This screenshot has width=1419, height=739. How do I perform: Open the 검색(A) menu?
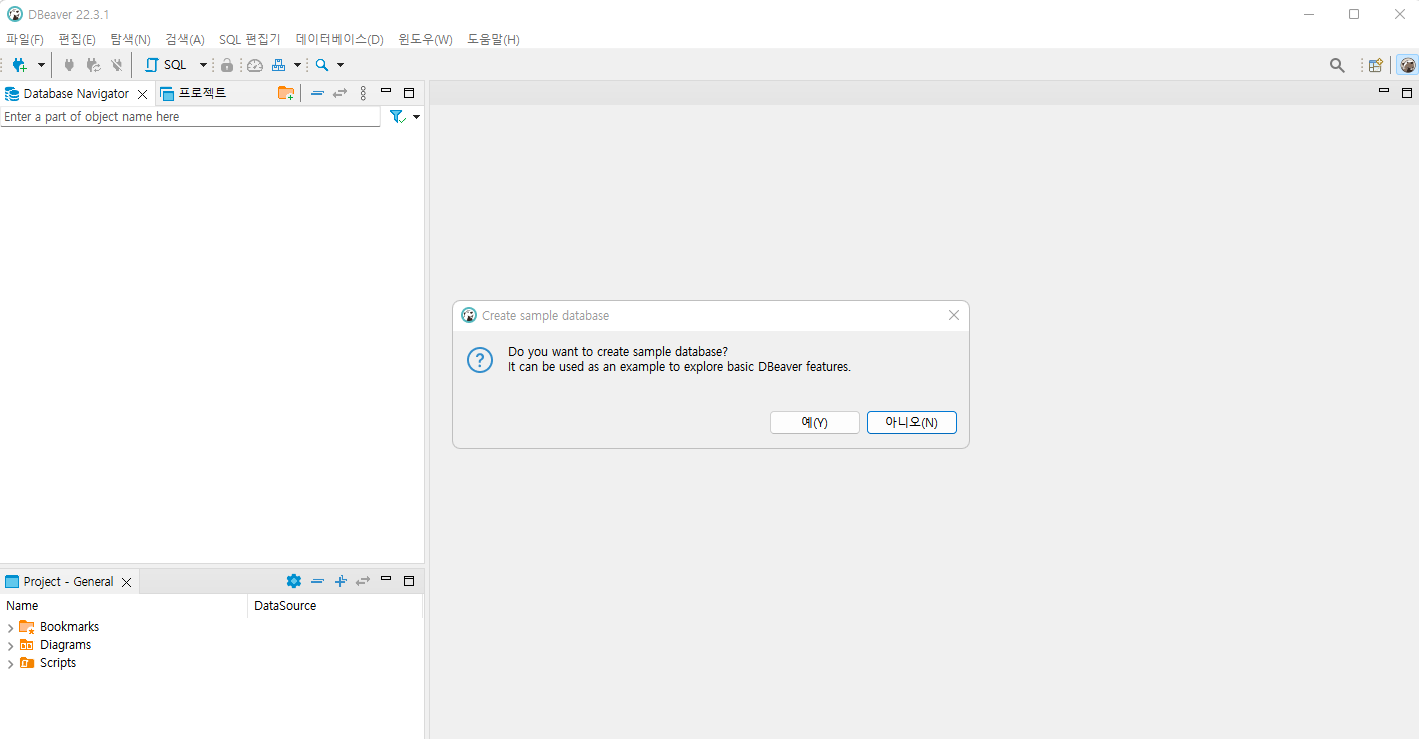[185, 40]
